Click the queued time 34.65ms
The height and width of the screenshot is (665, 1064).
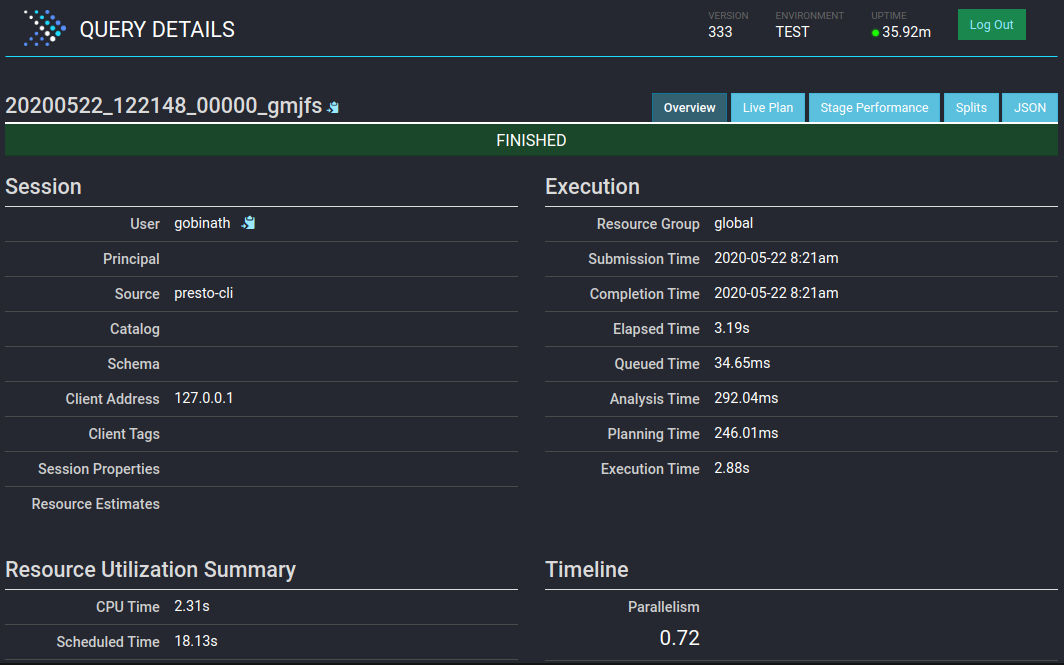[x=742, y=363]
